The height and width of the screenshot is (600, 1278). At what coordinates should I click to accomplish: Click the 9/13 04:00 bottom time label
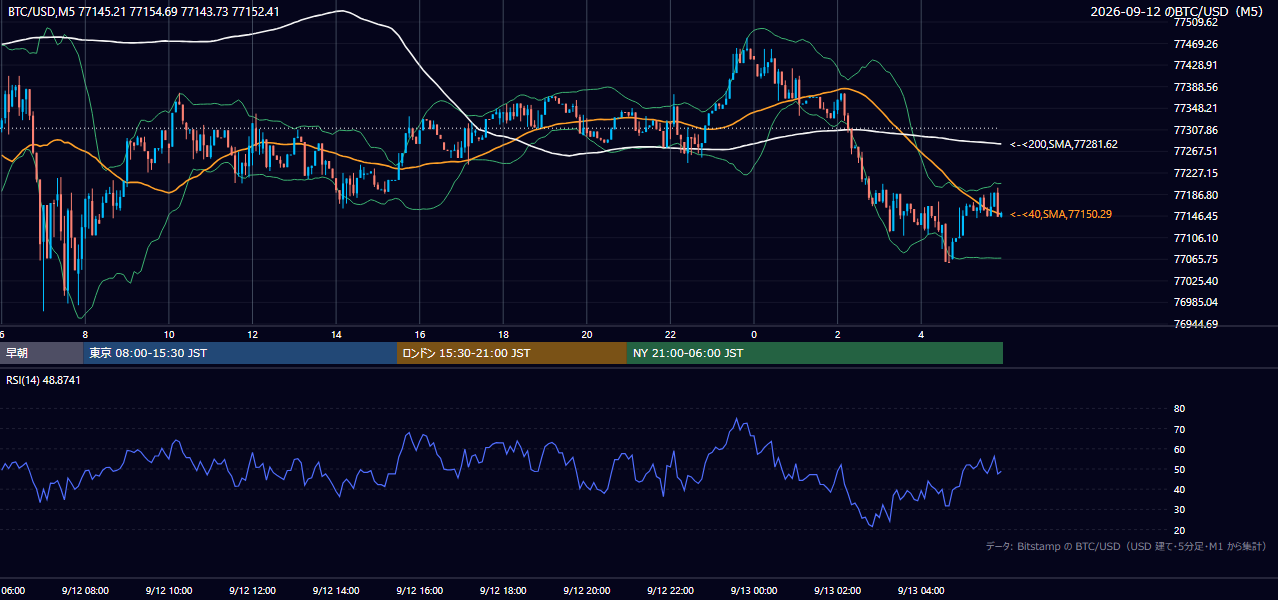click(921, 591)
